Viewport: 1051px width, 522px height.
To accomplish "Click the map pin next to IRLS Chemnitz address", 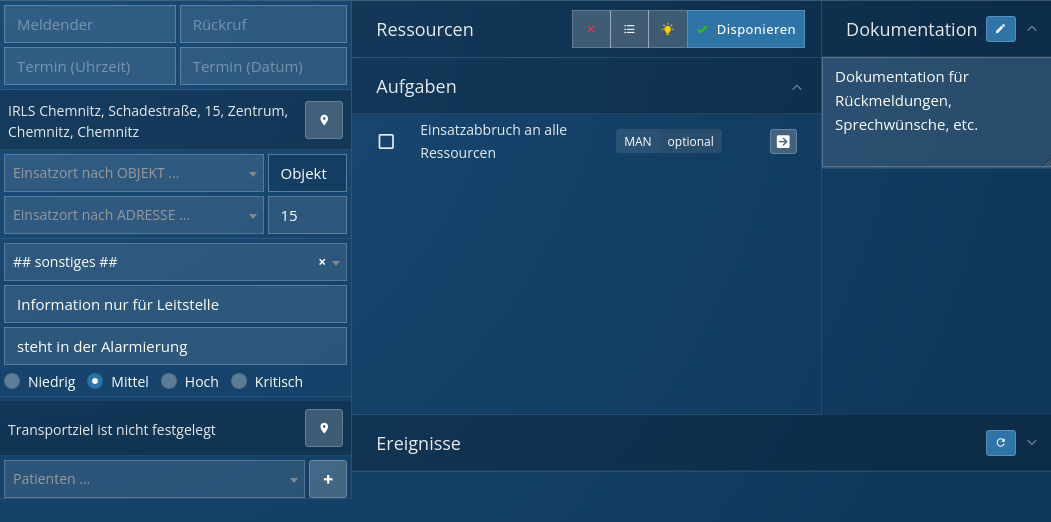I will (x=324, y=120).
